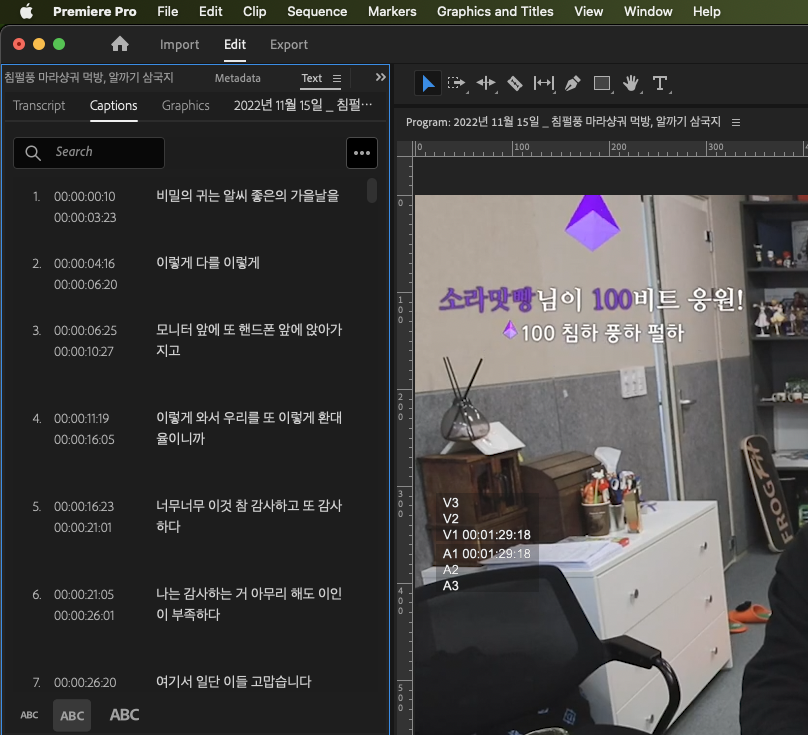This screenshot has width=808, height=735.
Task: Select the 침펄풍 마라샹궈 source panel tab
Action: pos(89,78)
